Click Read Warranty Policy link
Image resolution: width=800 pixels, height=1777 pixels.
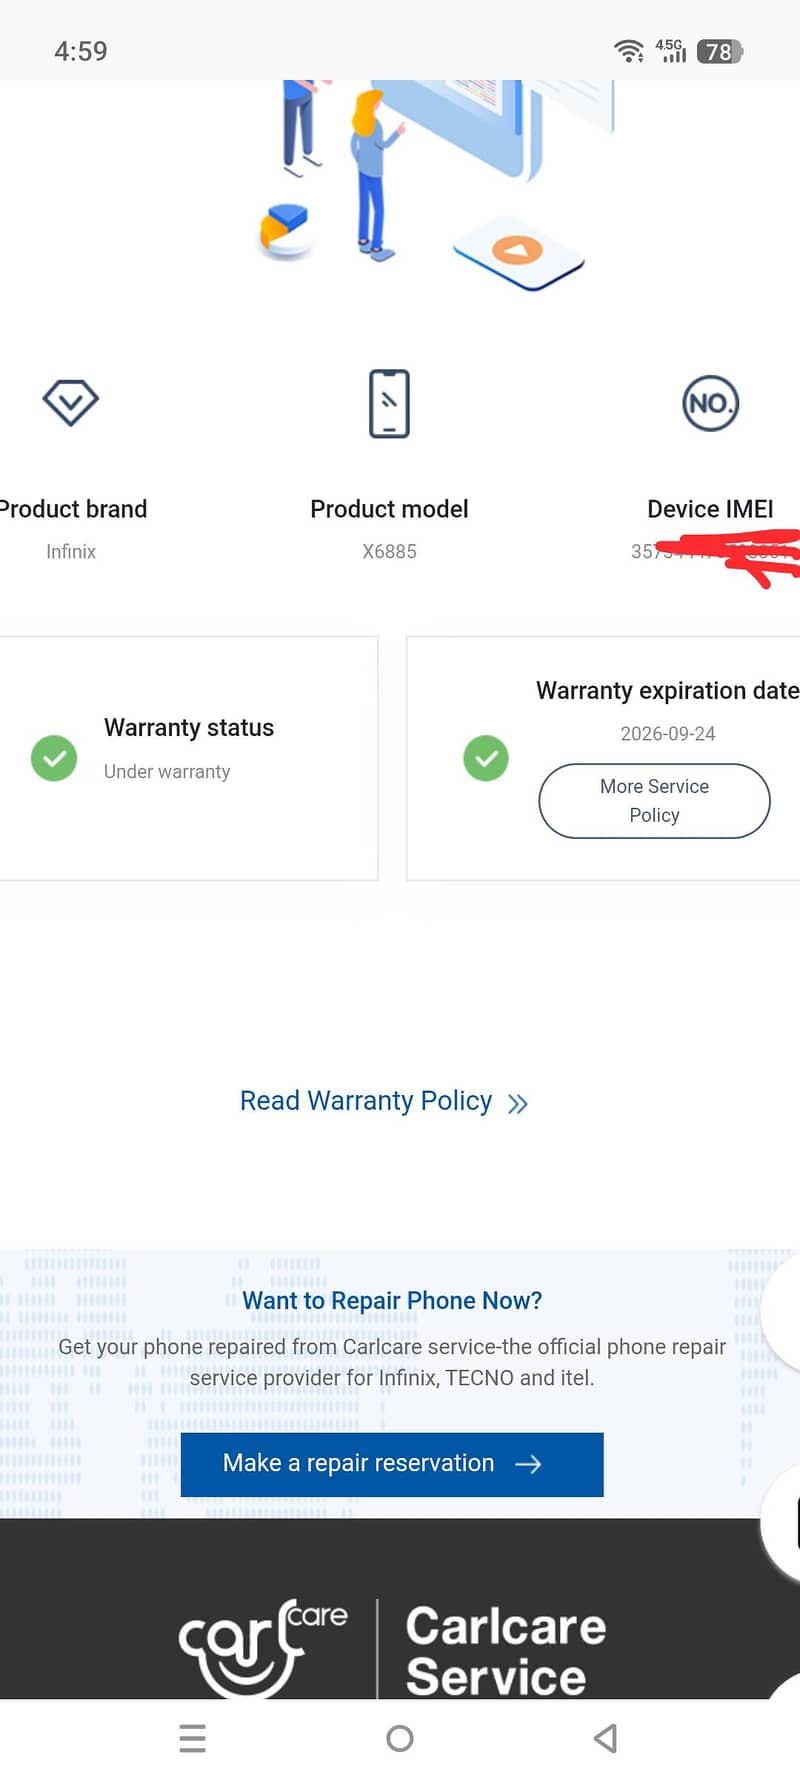[366, 1100]
